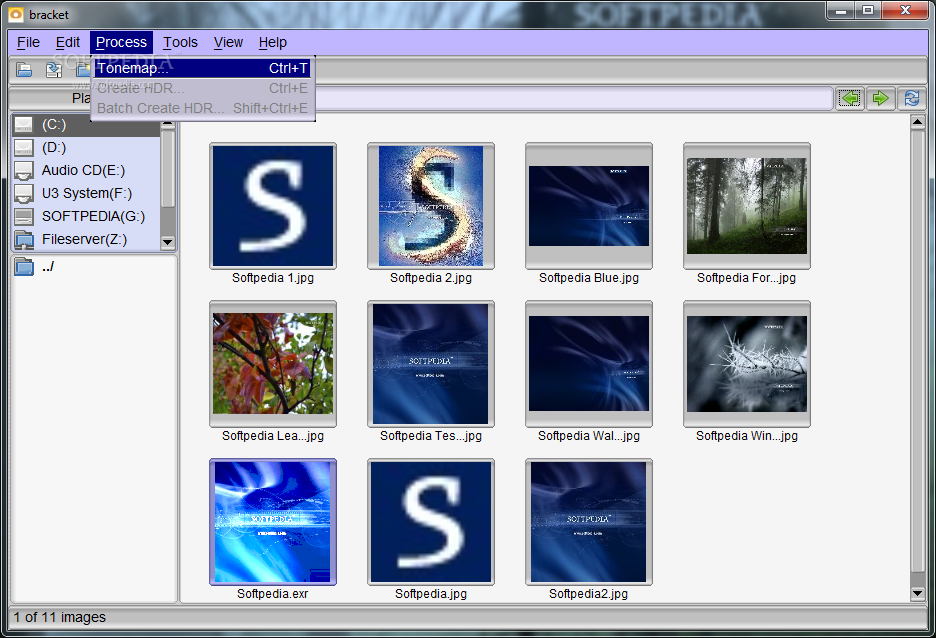Select Softpedia.exr thumbnail
This screenshot has height=638, width=936.
pos(273,522)
